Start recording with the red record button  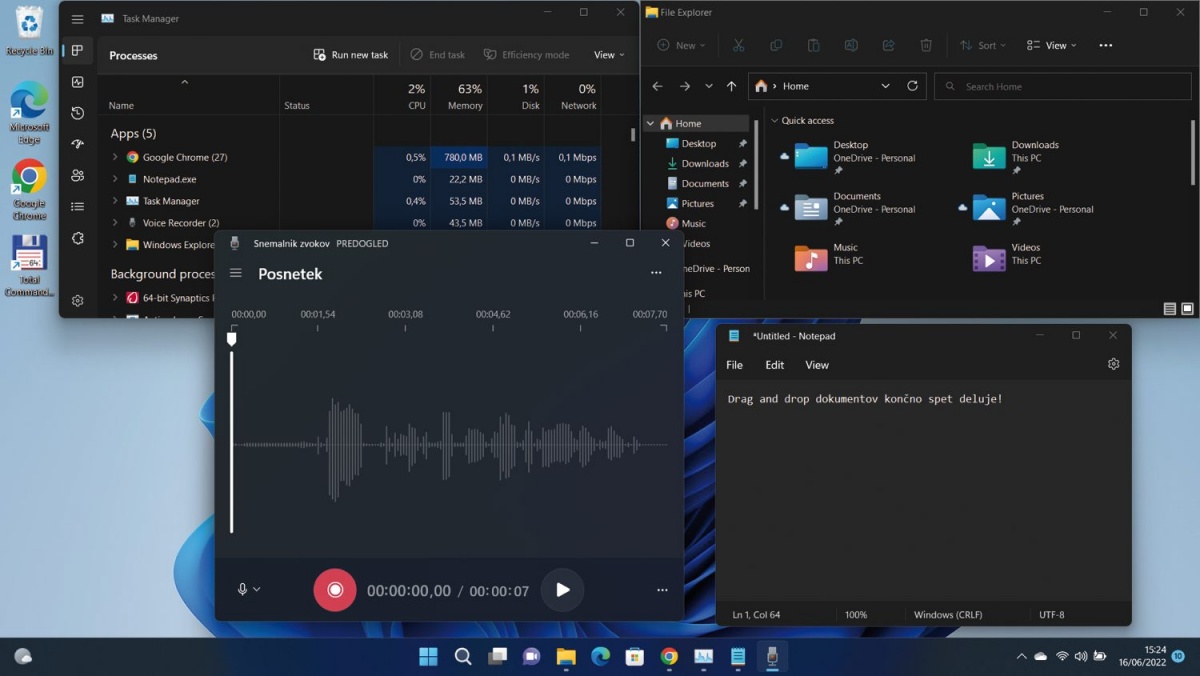(335, 590)
